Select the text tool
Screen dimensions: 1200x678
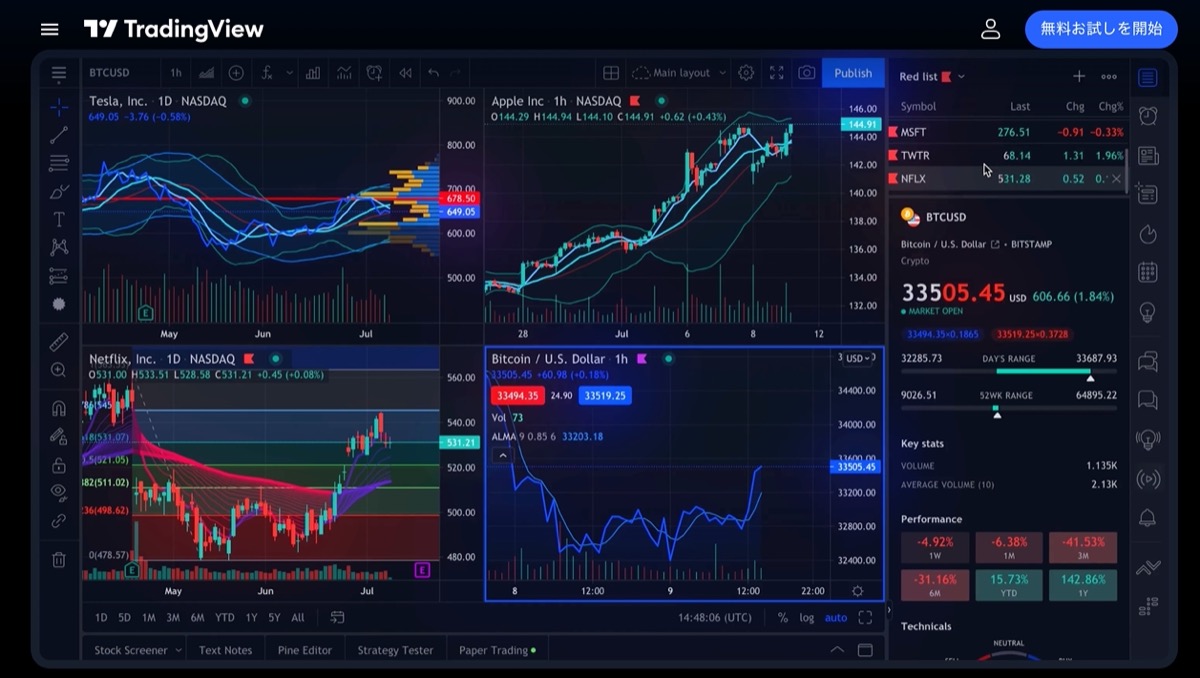click(59, 219)
